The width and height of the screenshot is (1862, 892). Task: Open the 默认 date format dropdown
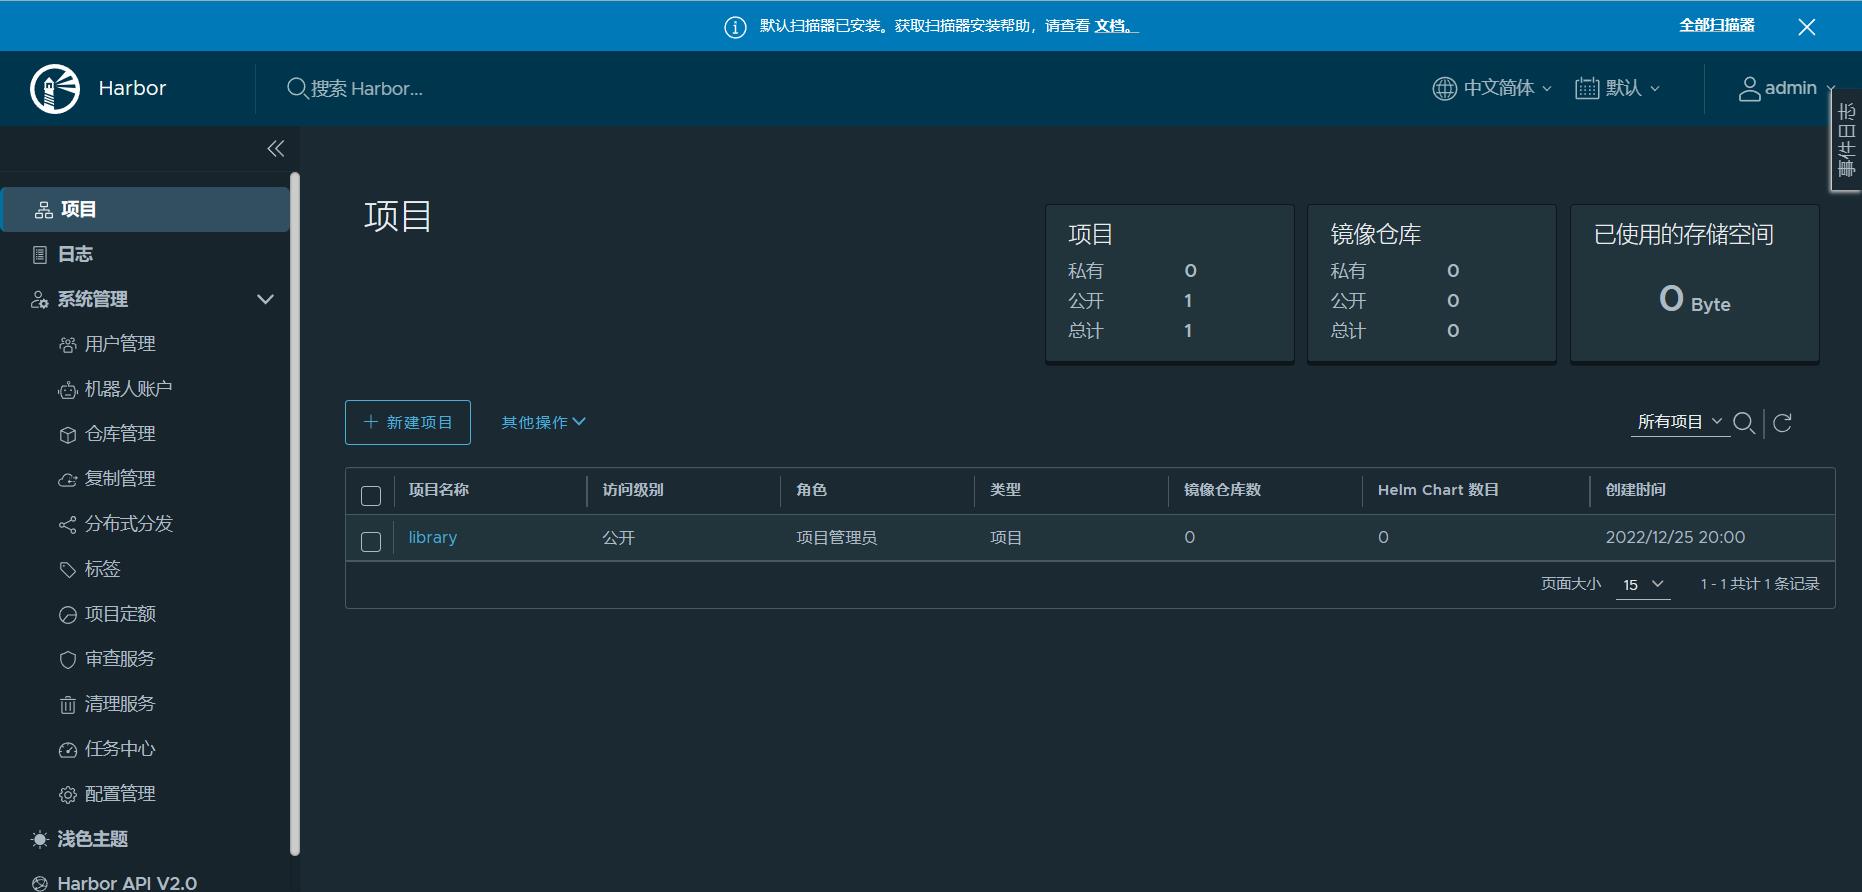tap(1617, 88)
